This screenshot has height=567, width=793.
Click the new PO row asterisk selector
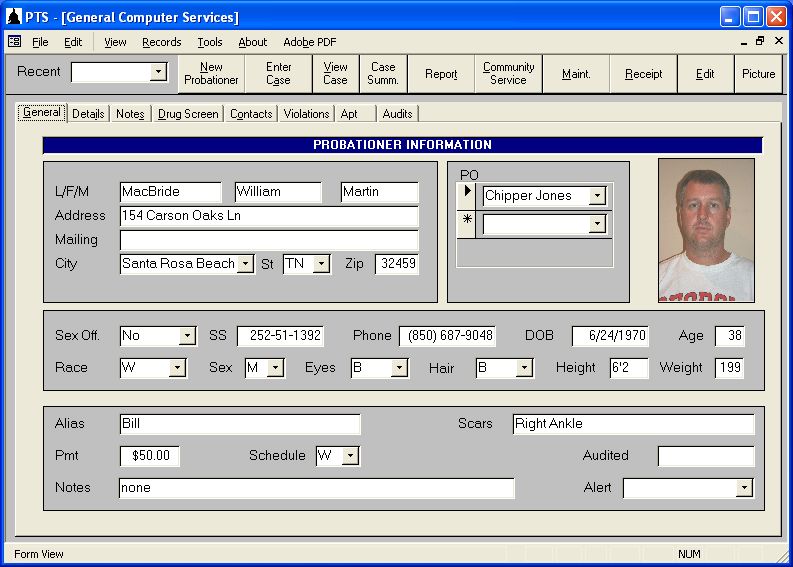[466, 223]
